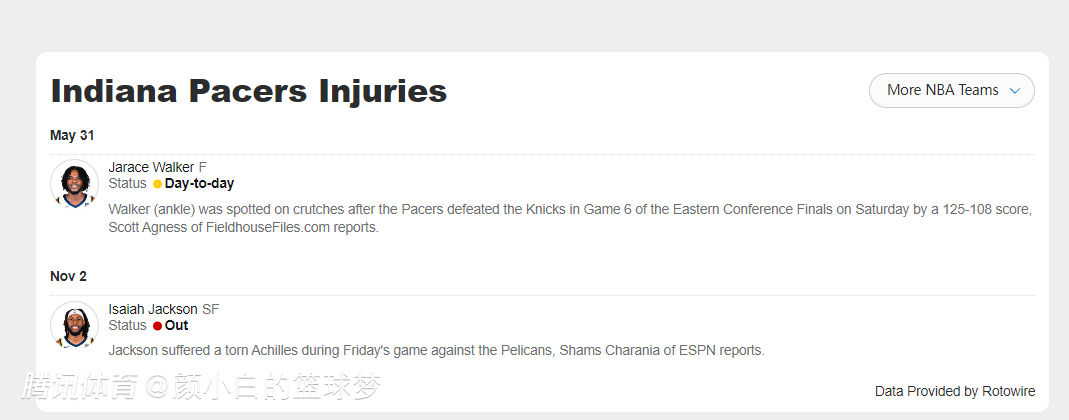Open the Jarace Walker player name link
Screen dimensions: 1069x420
click(151, 167)
